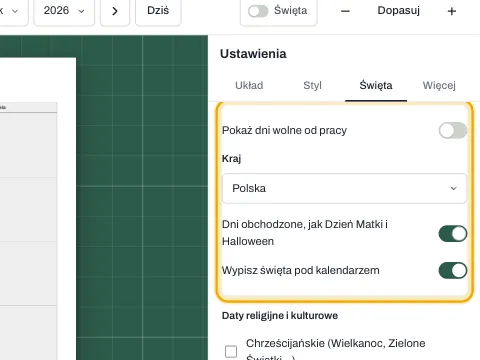
Task: Toggle the Święta switch in the toolbar
Action: (258, 11)
